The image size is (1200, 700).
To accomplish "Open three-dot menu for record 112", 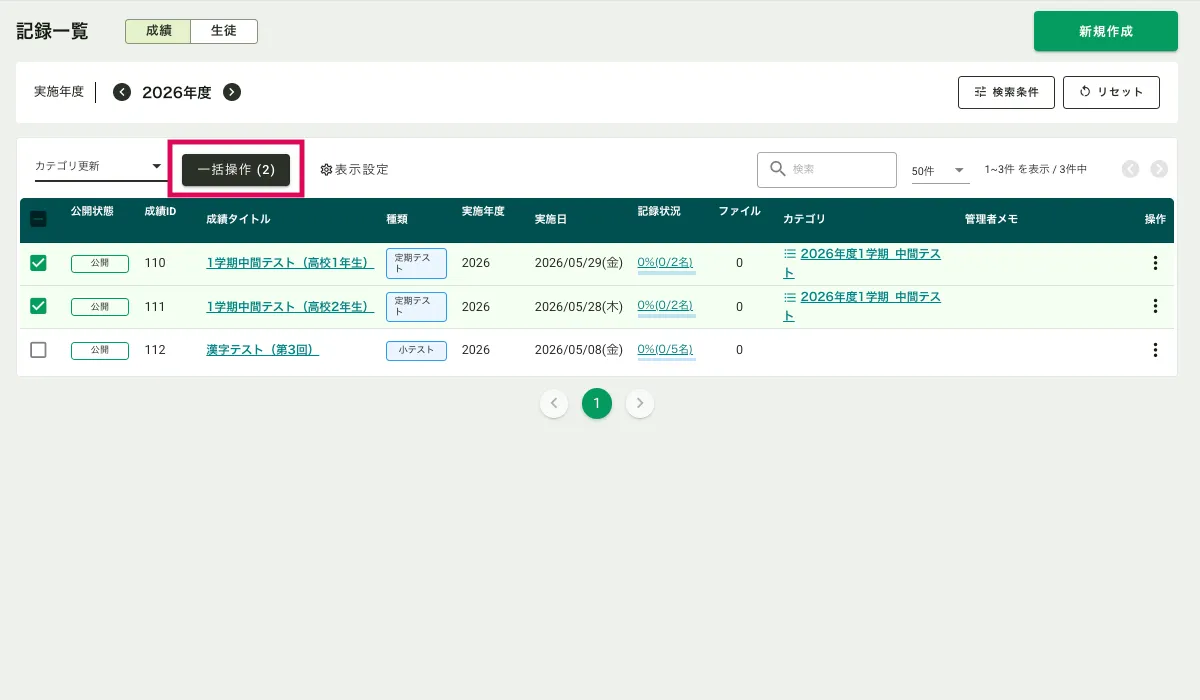I will (x=1155, y=350).
